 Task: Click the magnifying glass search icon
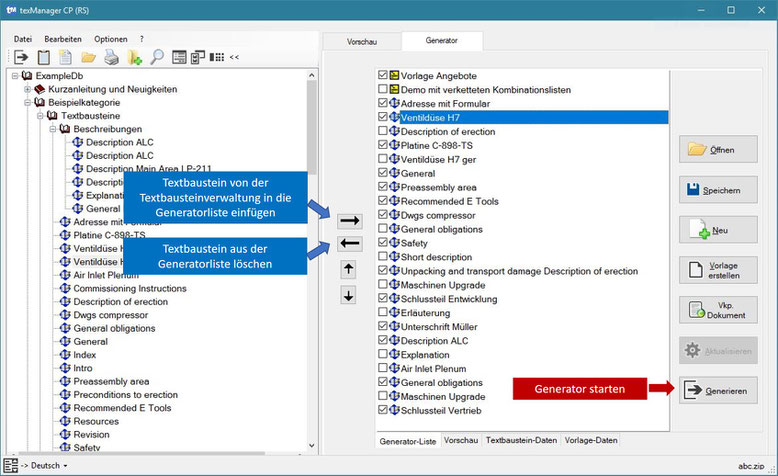pos(157,57)
